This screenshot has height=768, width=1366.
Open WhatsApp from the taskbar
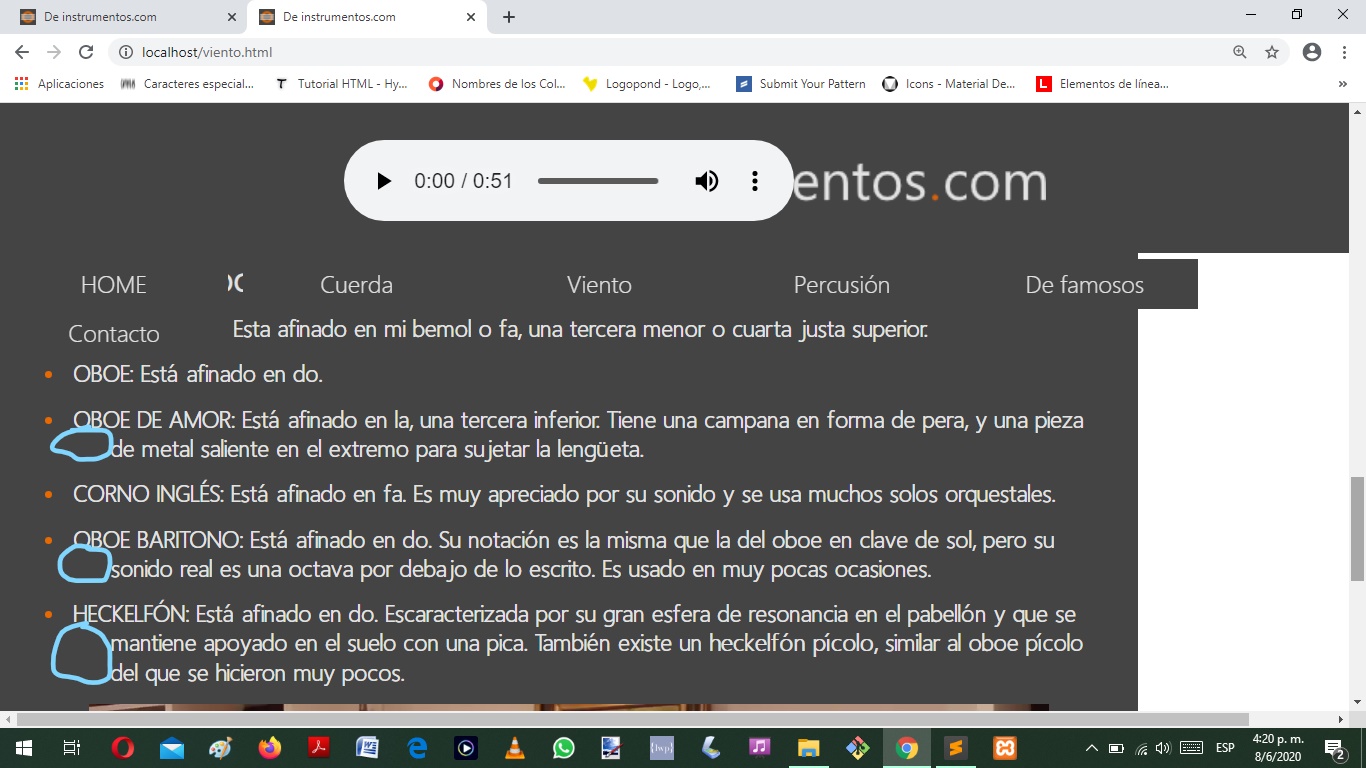point(563,748)
